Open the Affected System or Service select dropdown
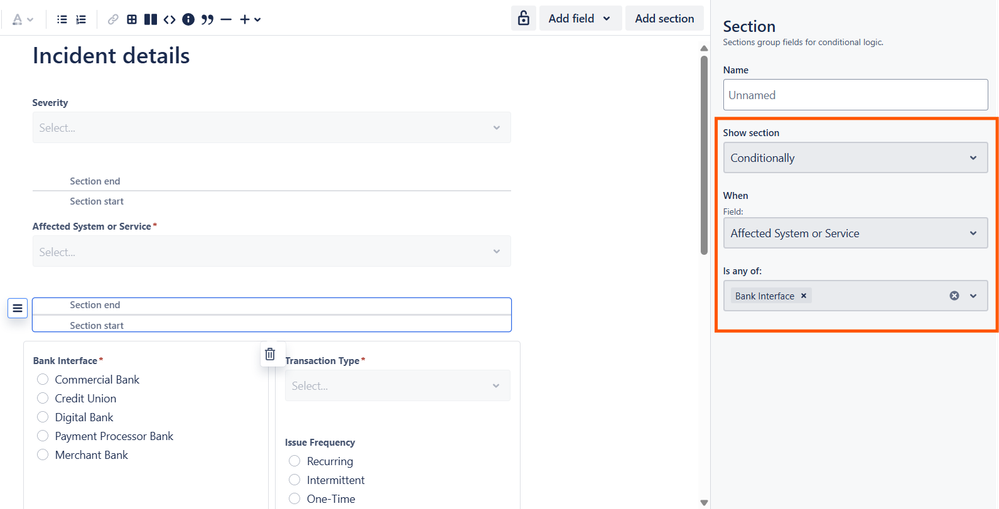 click(271, 252)
